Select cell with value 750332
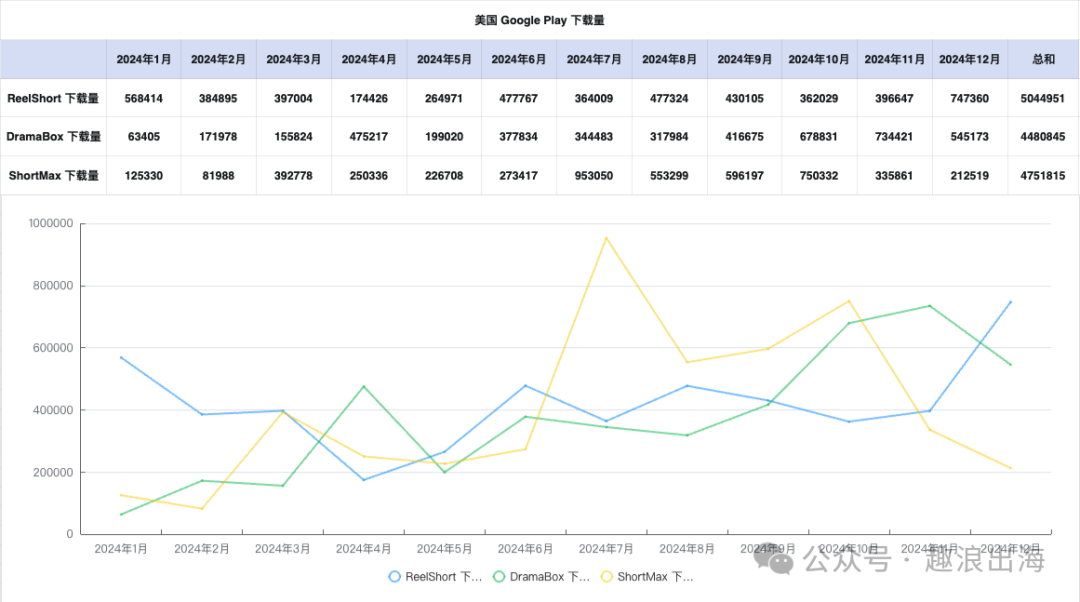 tap(819, 176)
